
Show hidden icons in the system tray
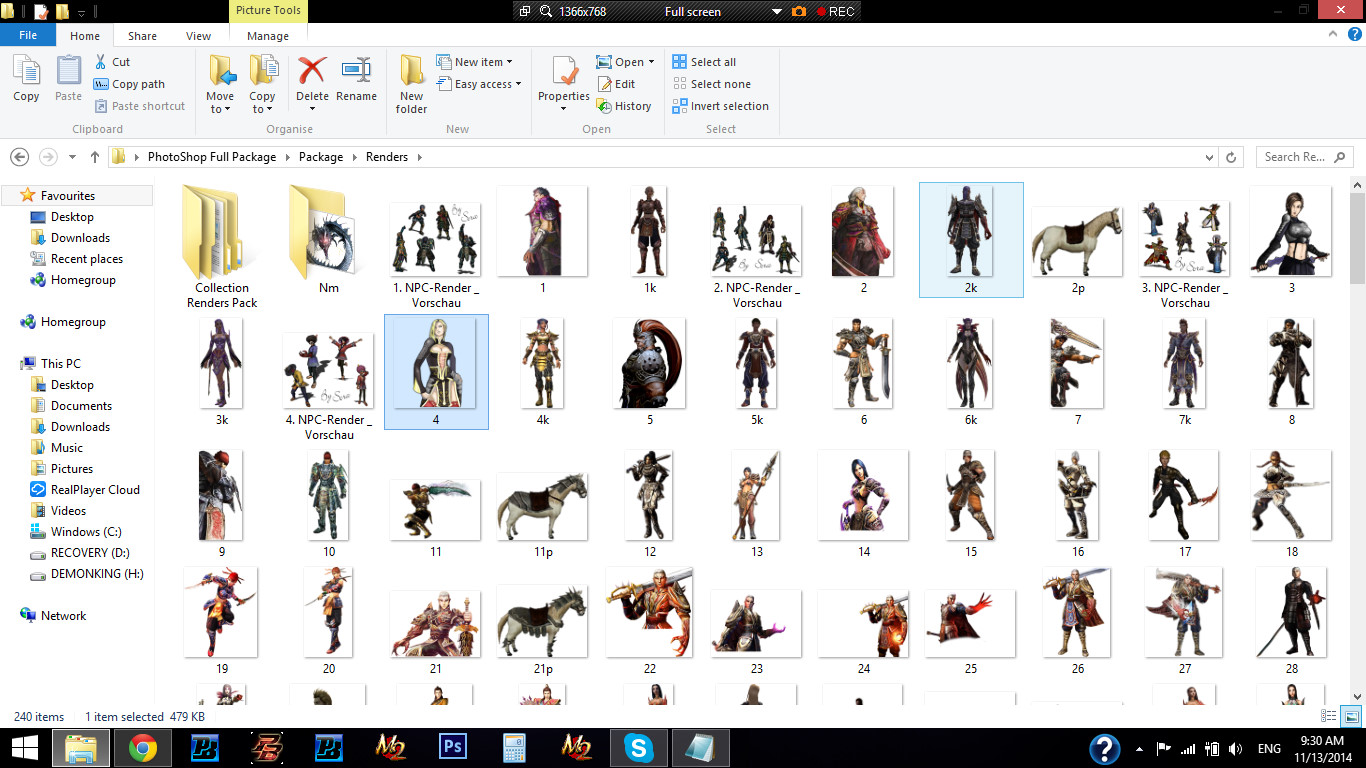[1138, 748]
